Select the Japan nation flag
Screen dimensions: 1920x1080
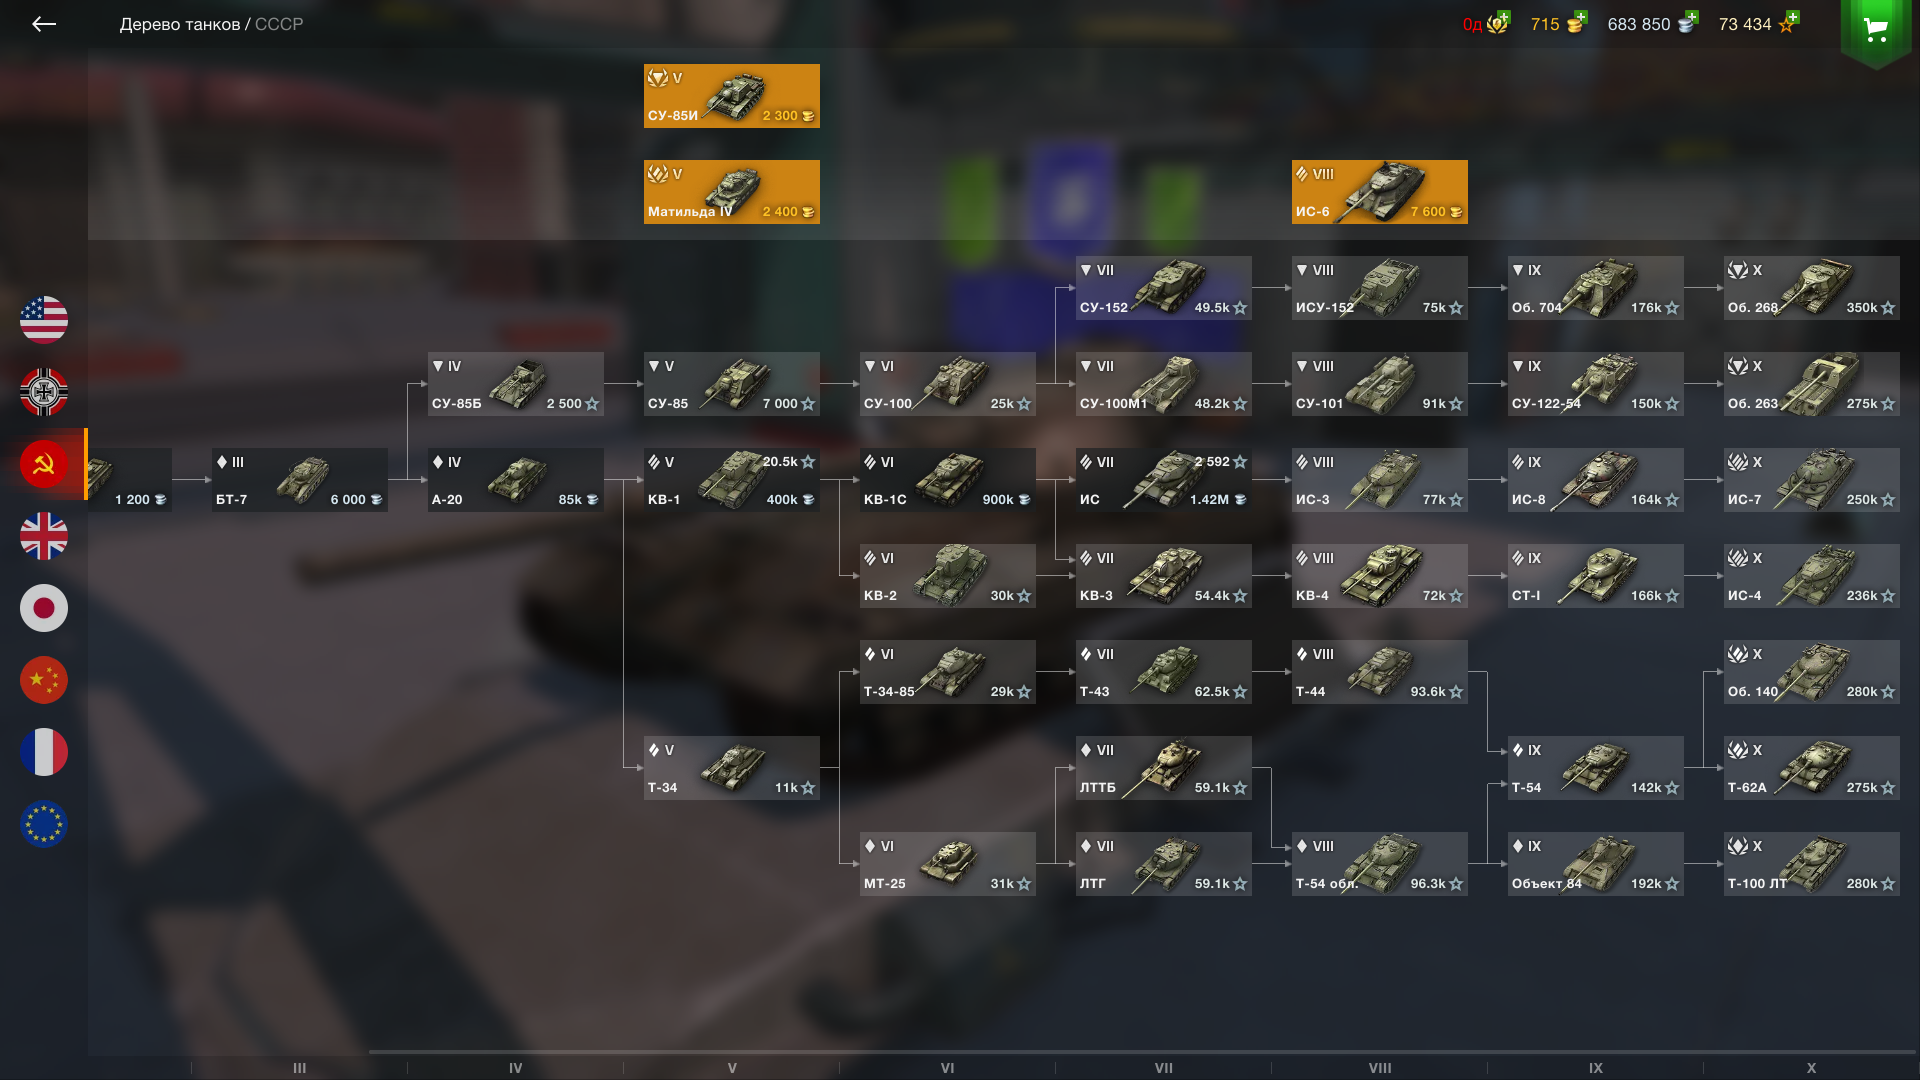click(x=44, y=608)
